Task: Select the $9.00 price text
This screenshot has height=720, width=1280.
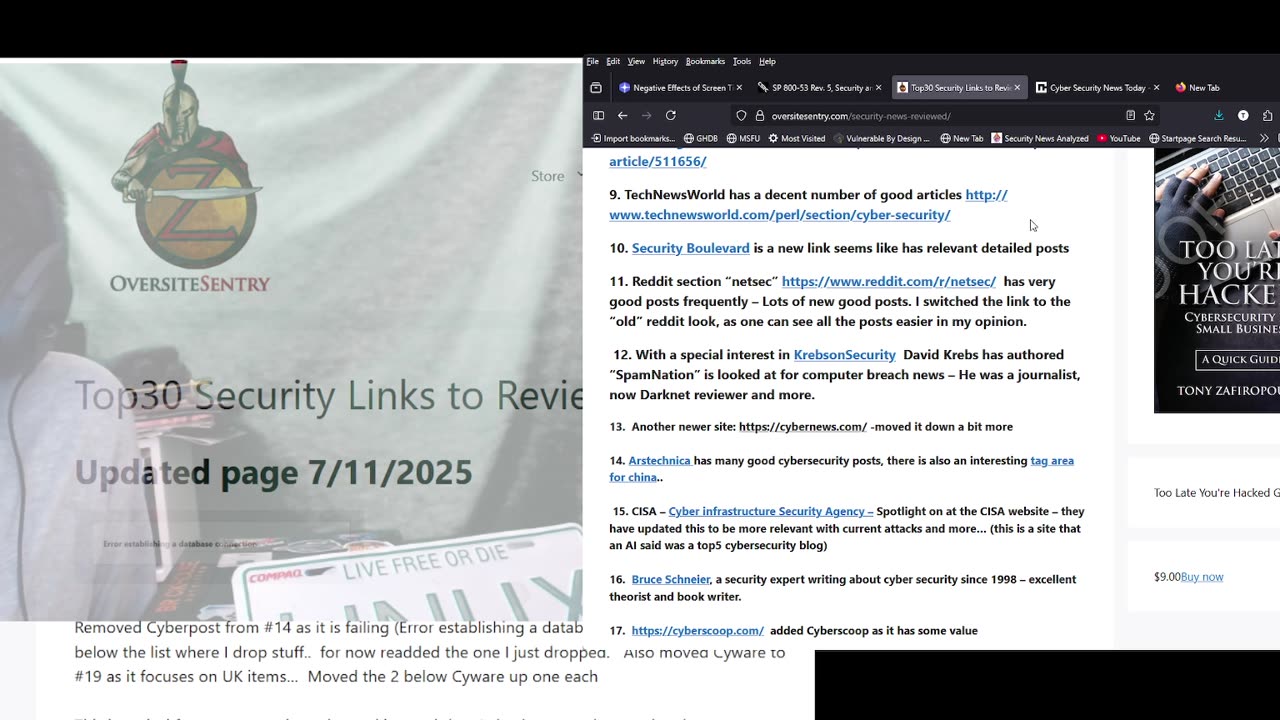Action: click(1167, 577)
